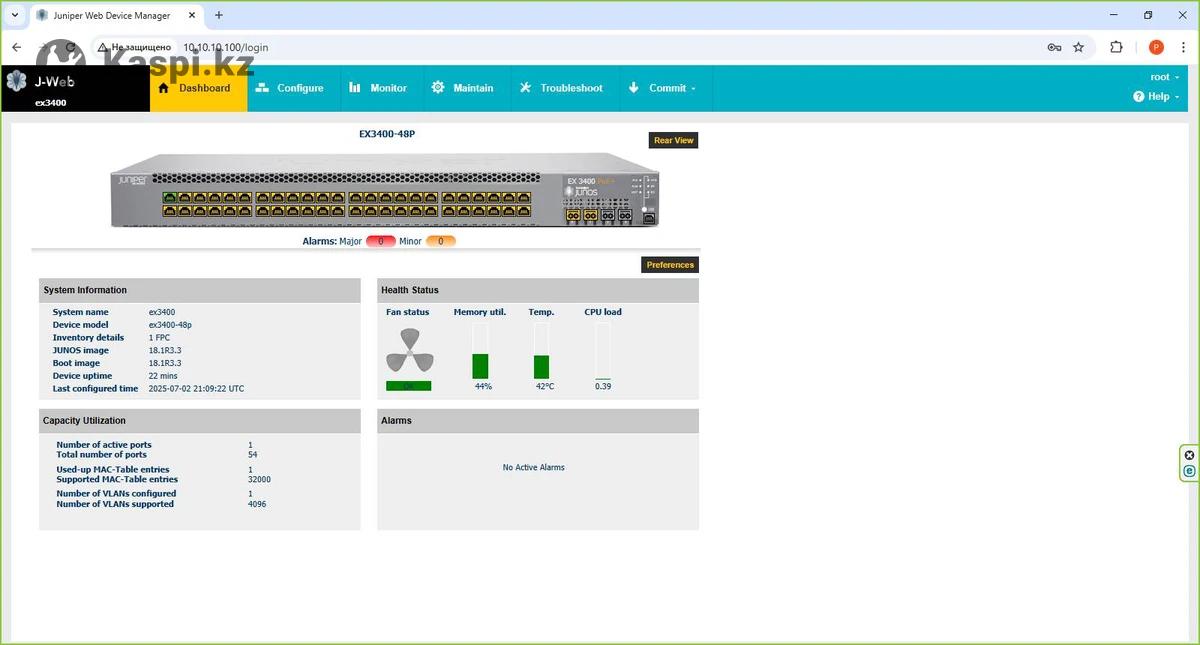Screen dimensions: 1200x645
Task: Click the Major alarms red indicator
Action: point(380,241)
